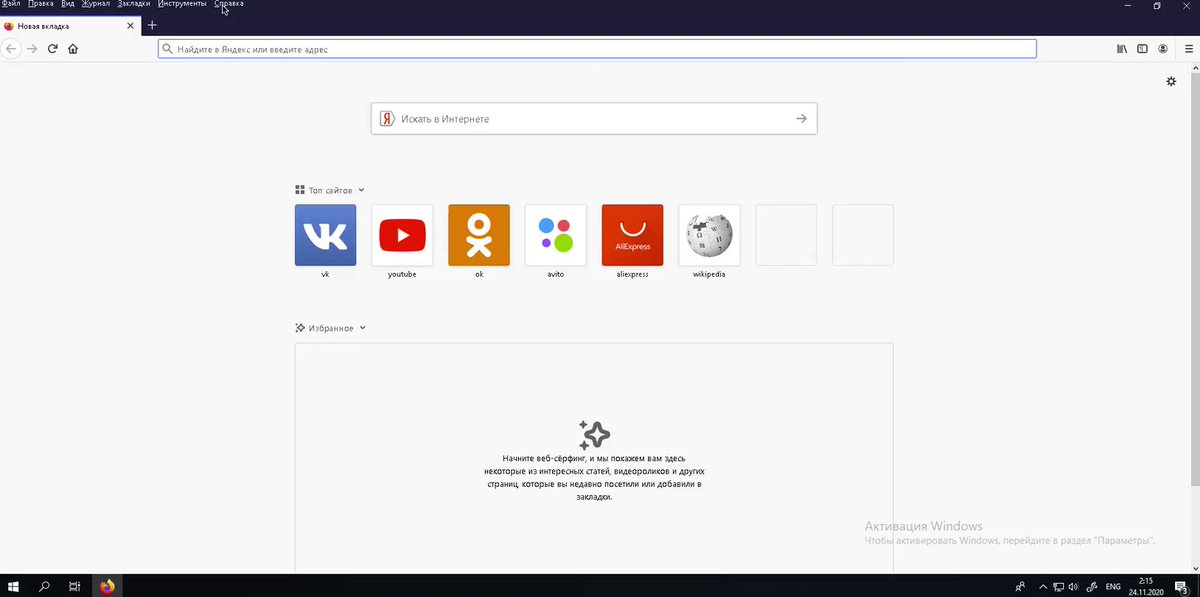
Task: Open the Закладки menu
Action: (133, 4)
